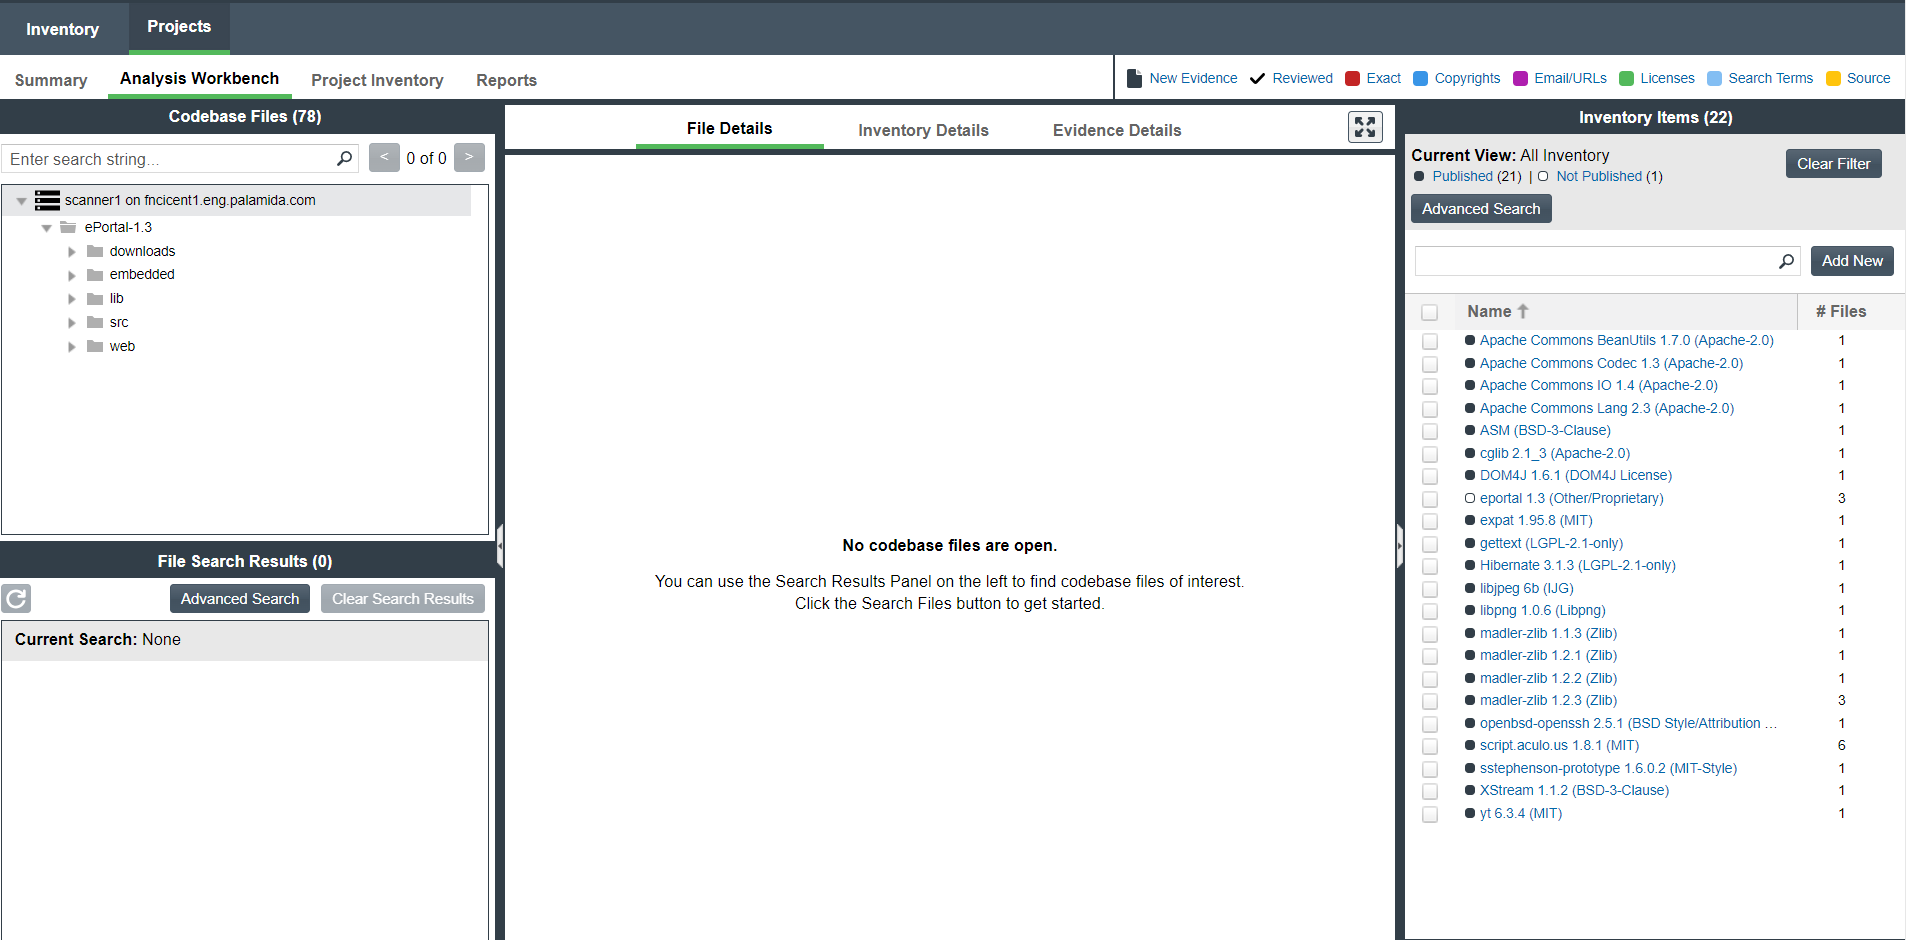Click the fullscreen expand icon in File Details

point(1365,127)
